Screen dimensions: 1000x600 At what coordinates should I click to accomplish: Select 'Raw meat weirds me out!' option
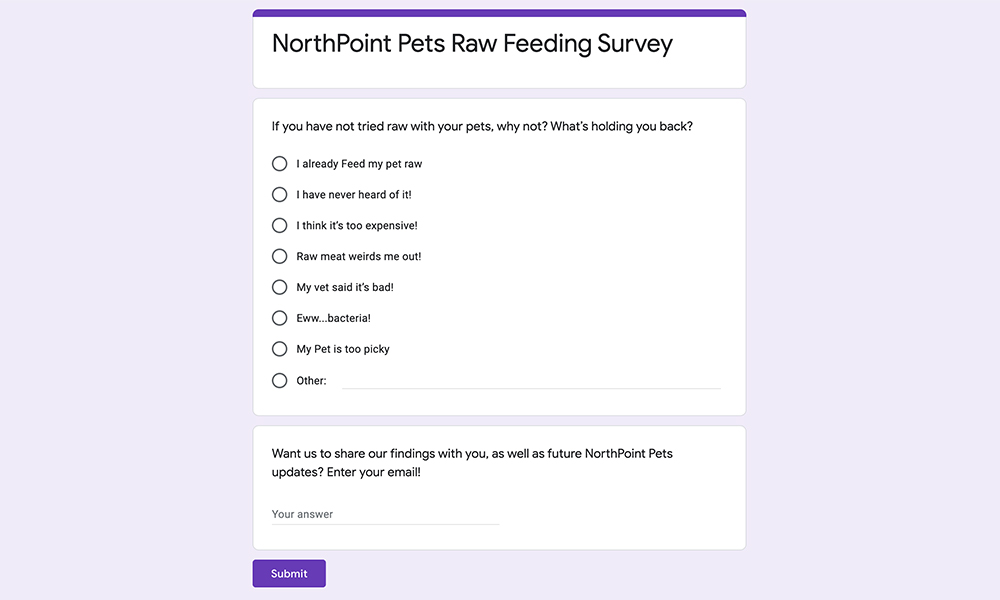click(x=279, y=256)
